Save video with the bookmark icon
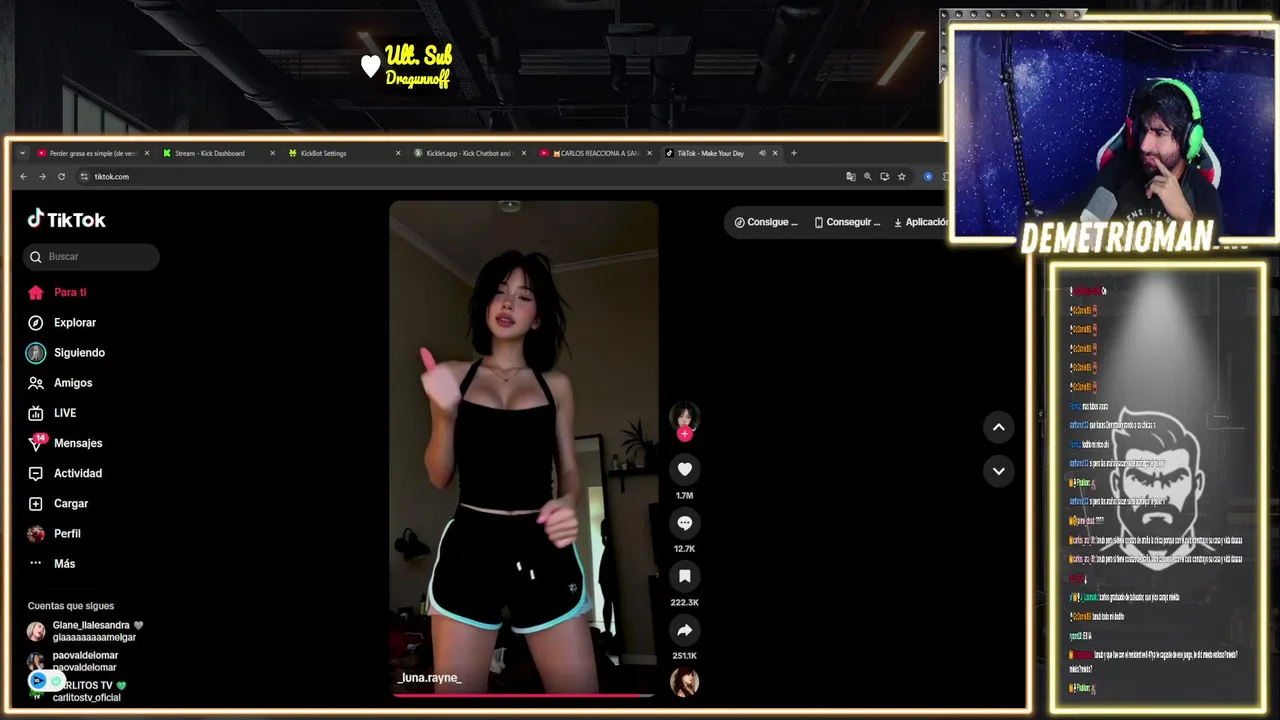The image size is (1280, 720). coord(684,576)
